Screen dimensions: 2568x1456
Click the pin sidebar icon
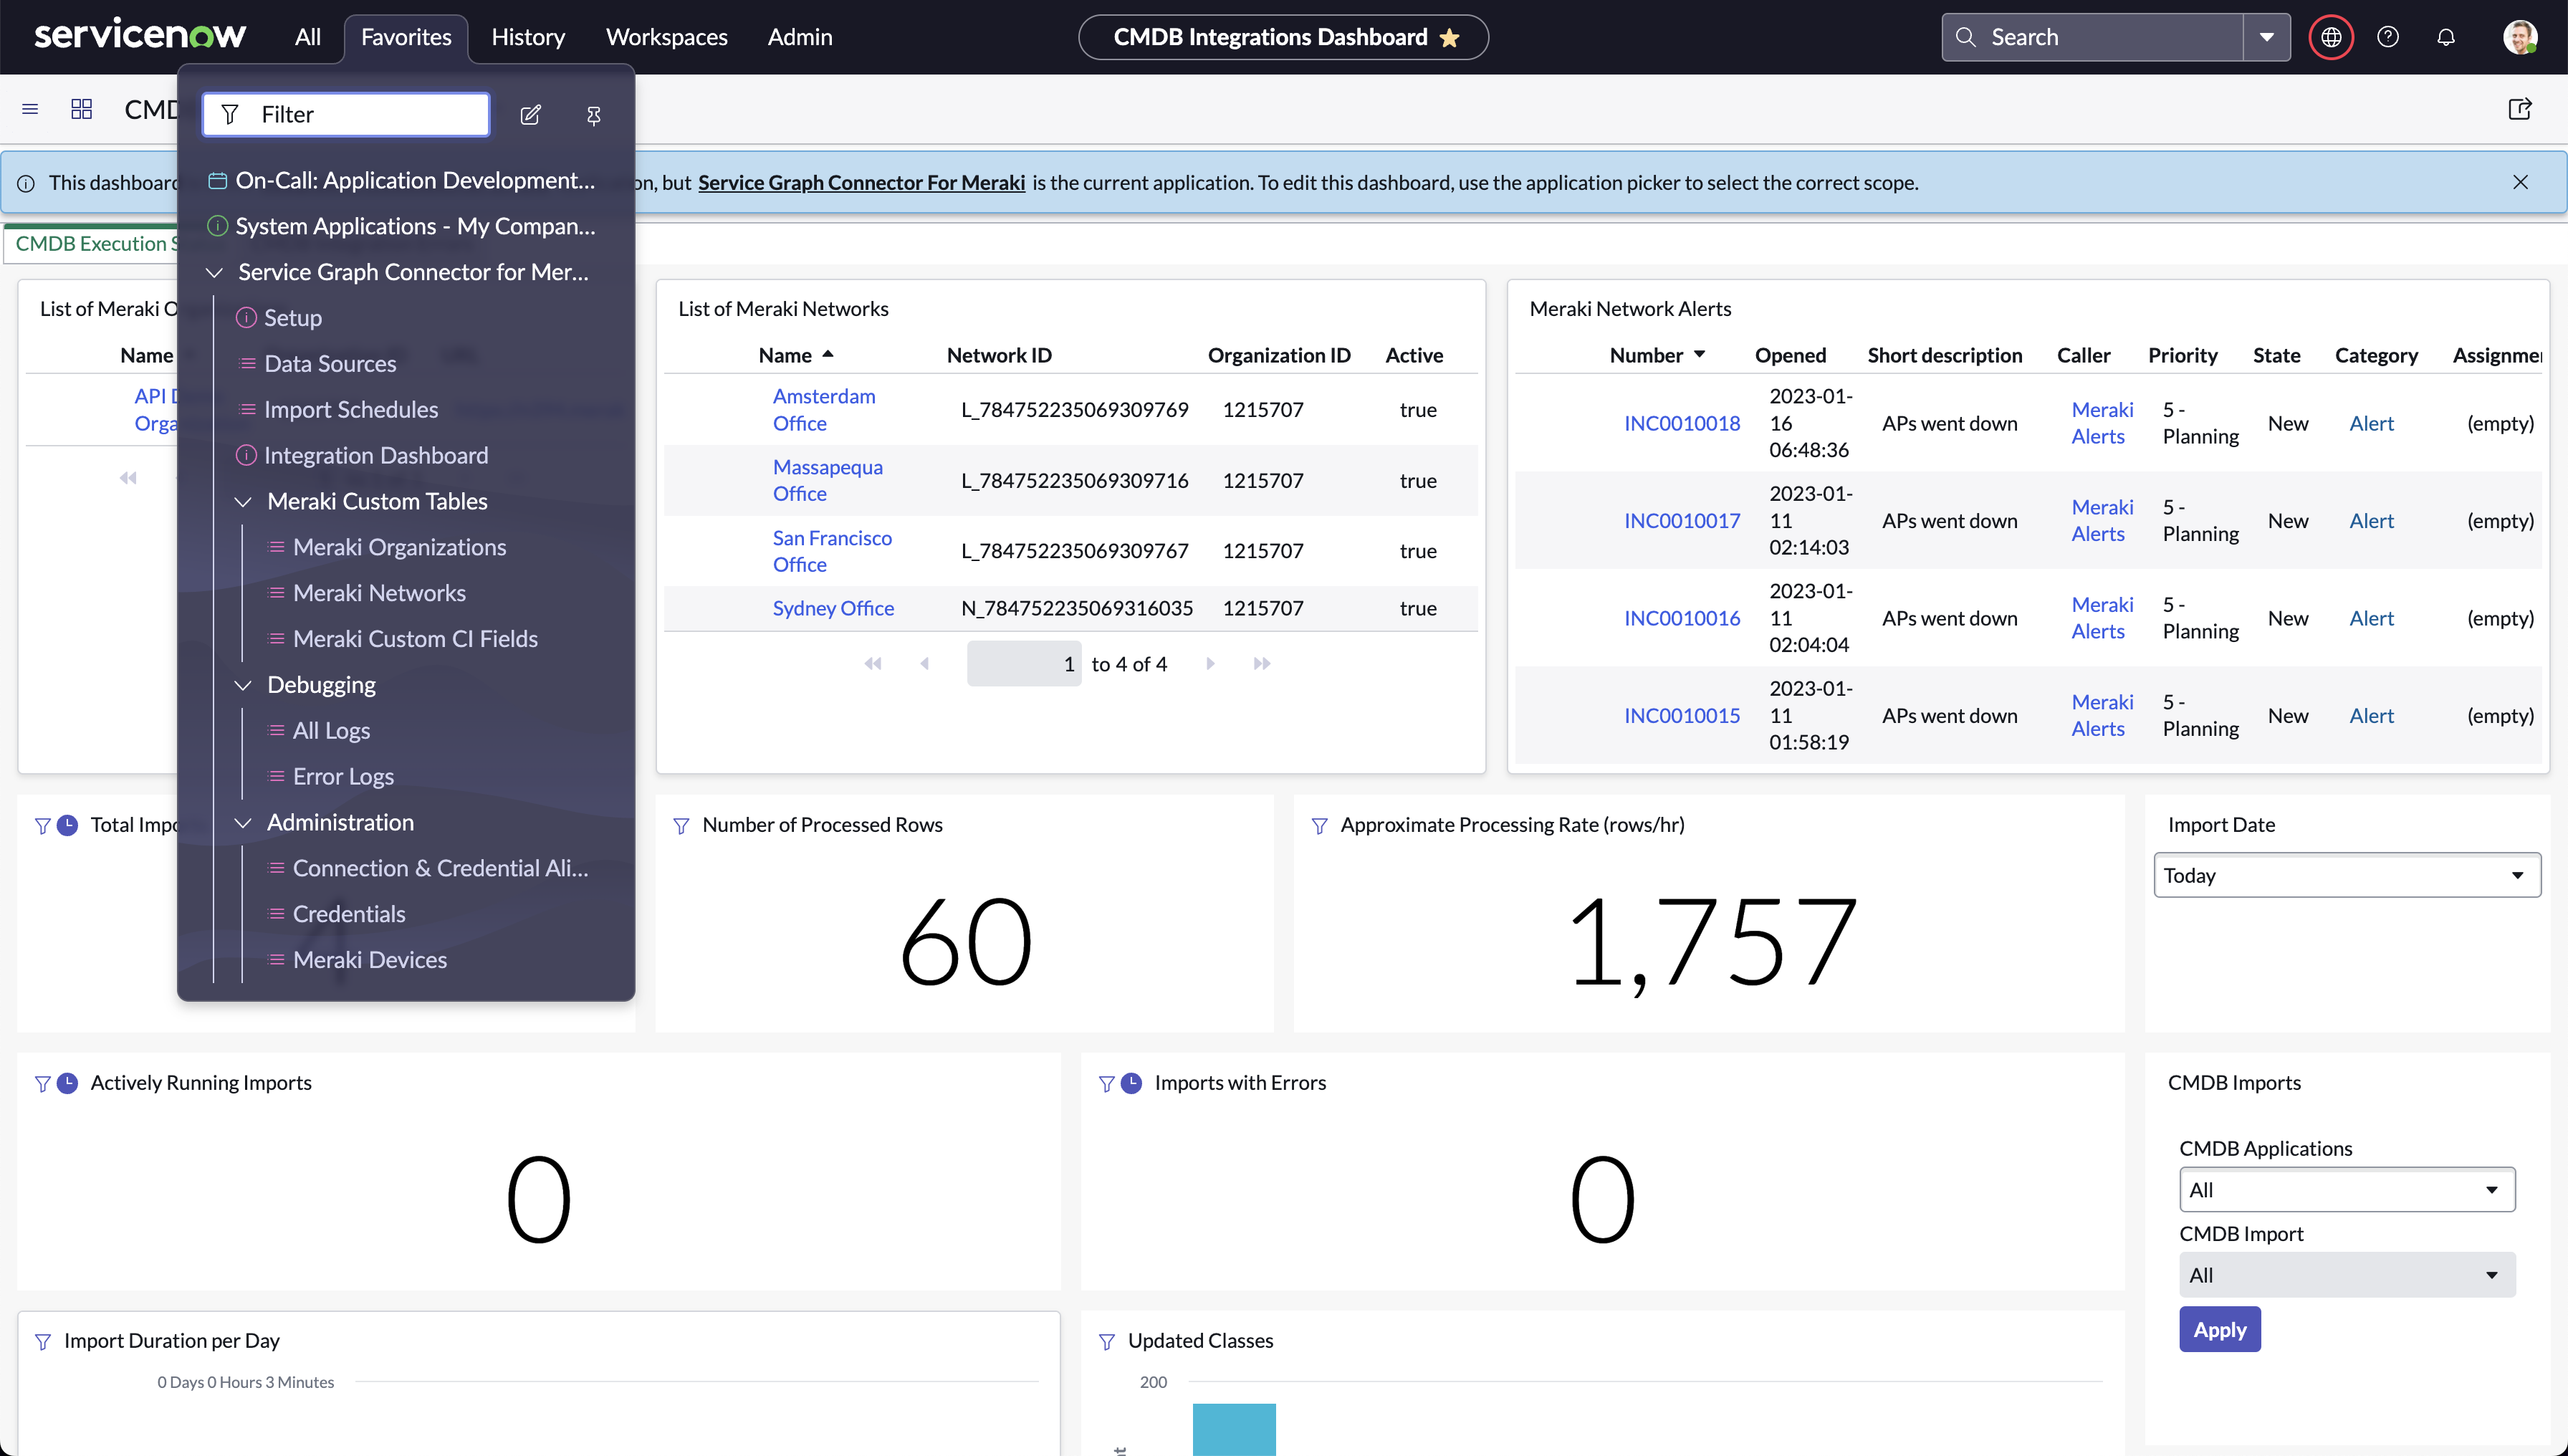pyautogui.click(x=594, y=115)
